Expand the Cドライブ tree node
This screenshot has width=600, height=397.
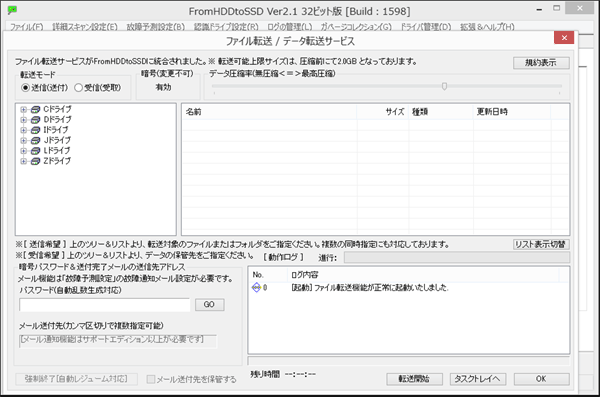click(x=24, y=109)
